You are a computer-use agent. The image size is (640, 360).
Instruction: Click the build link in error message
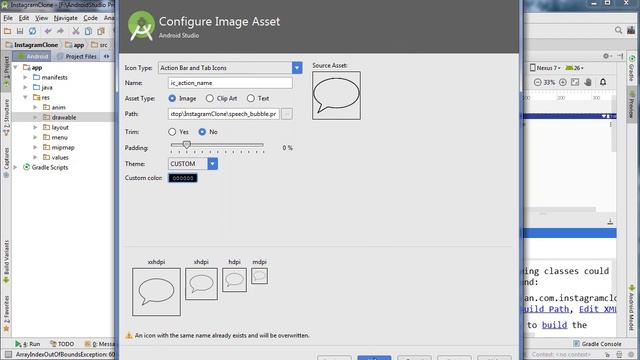coord(554,325)
